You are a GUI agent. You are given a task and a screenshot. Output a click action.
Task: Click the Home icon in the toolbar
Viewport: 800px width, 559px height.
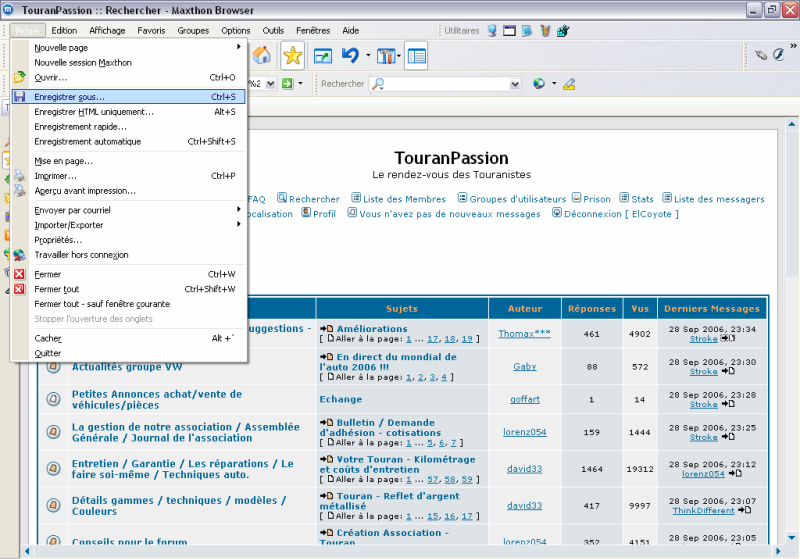[x=262, y=55]
